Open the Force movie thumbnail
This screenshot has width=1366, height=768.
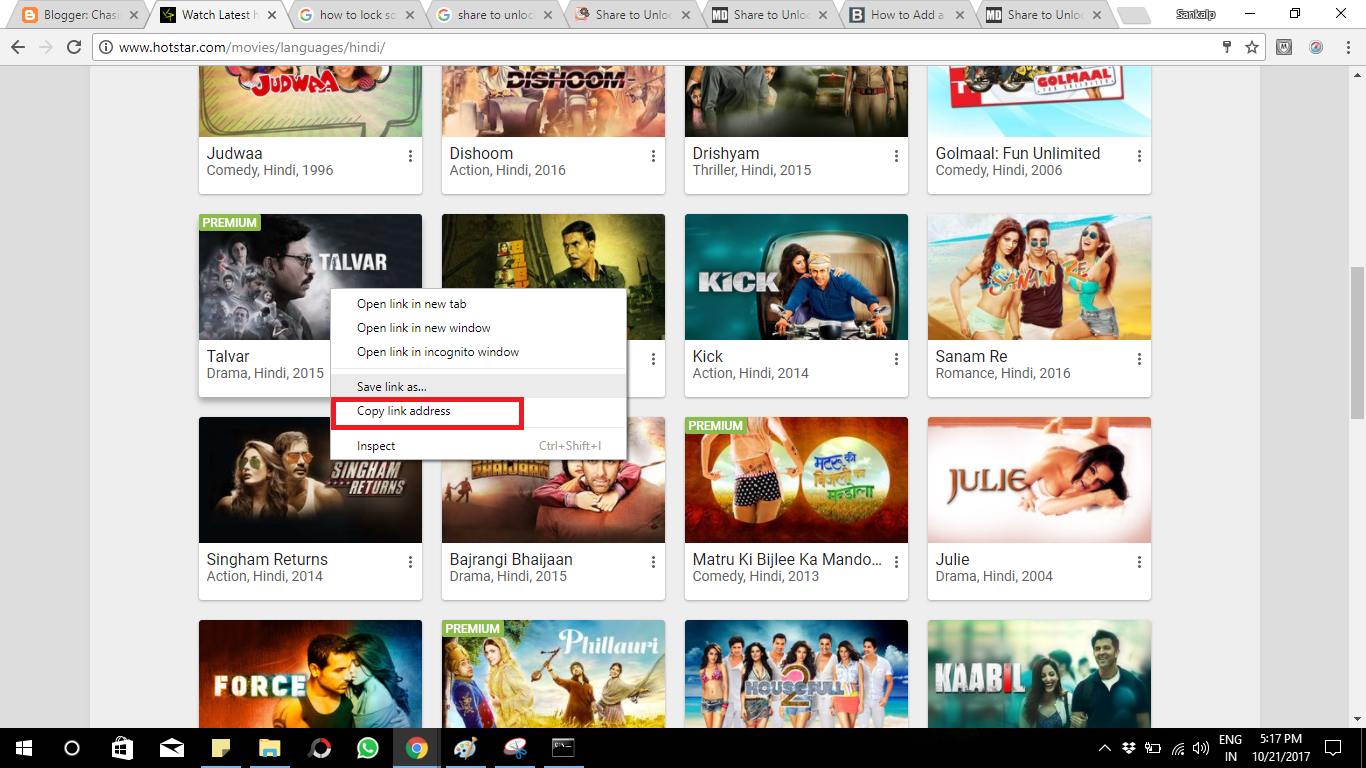[310, 674]
